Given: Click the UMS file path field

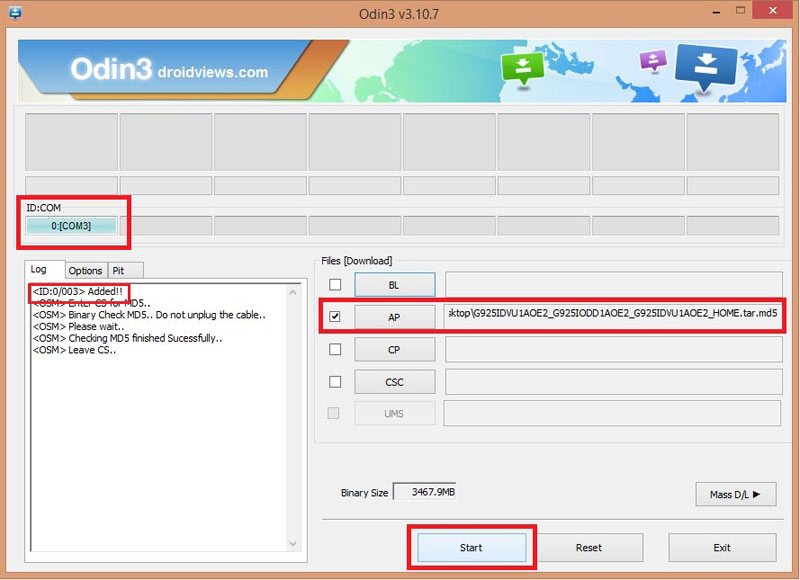Looking at the screenshot, I should click(x=612, y=413).
